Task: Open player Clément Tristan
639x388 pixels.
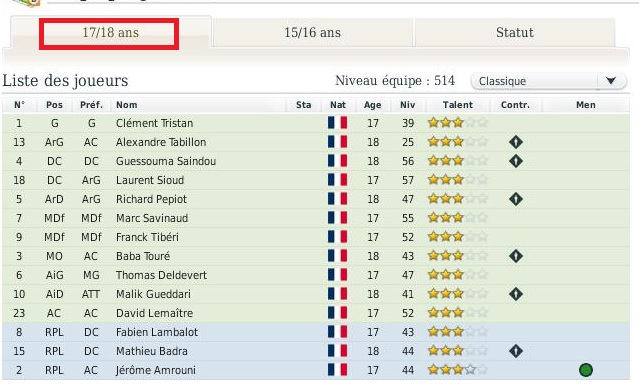Action: (154, 123)
